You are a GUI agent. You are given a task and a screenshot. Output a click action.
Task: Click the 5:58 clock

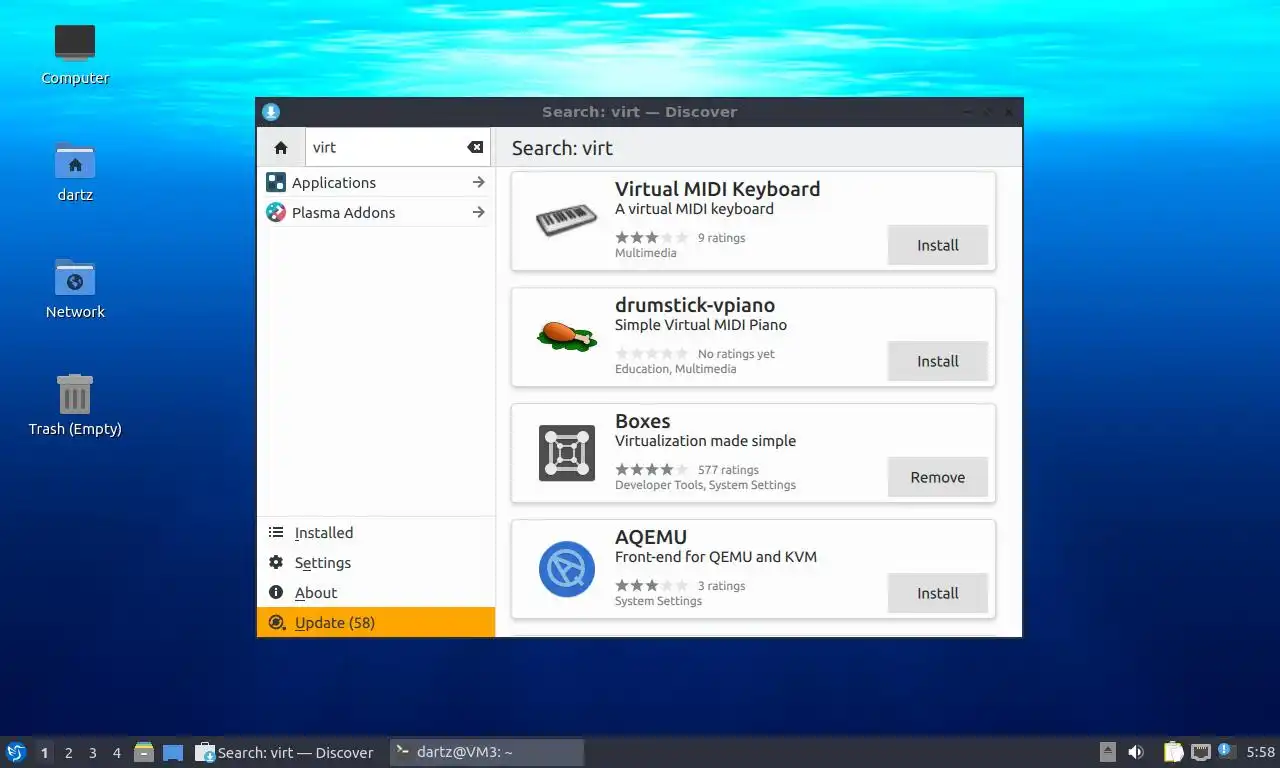pos(1260,752)
